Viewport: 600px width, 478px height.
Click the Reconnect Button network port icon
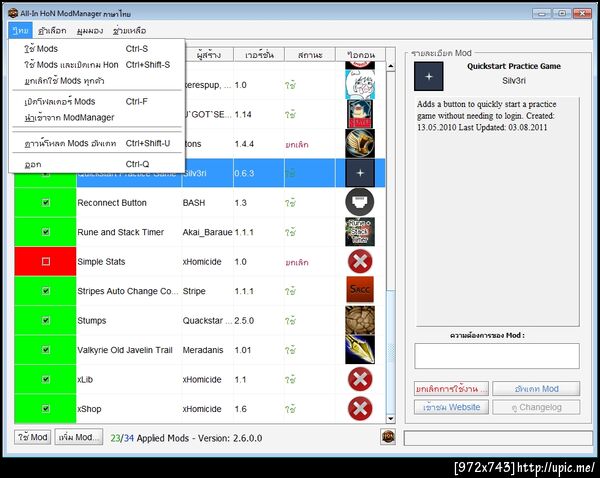coord(360,202)
